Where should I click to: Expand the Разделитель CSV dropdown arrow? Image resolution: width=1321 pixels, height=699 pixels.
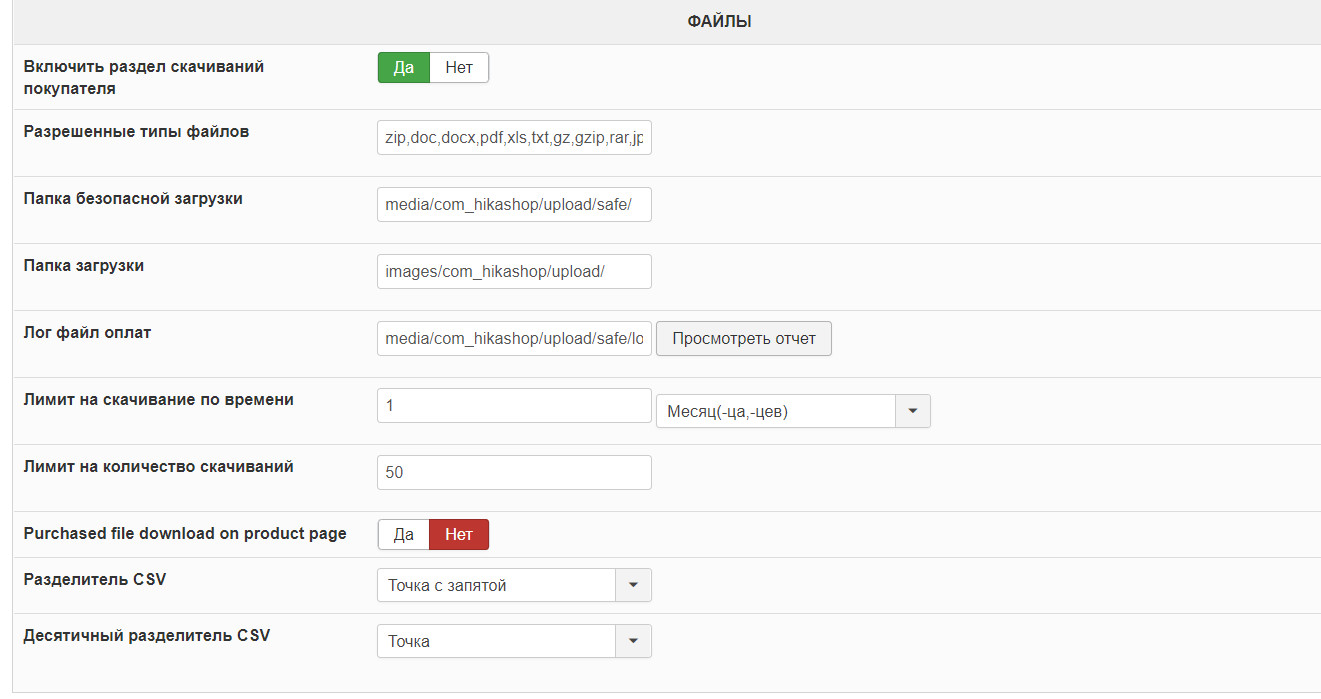pos(633,586)
